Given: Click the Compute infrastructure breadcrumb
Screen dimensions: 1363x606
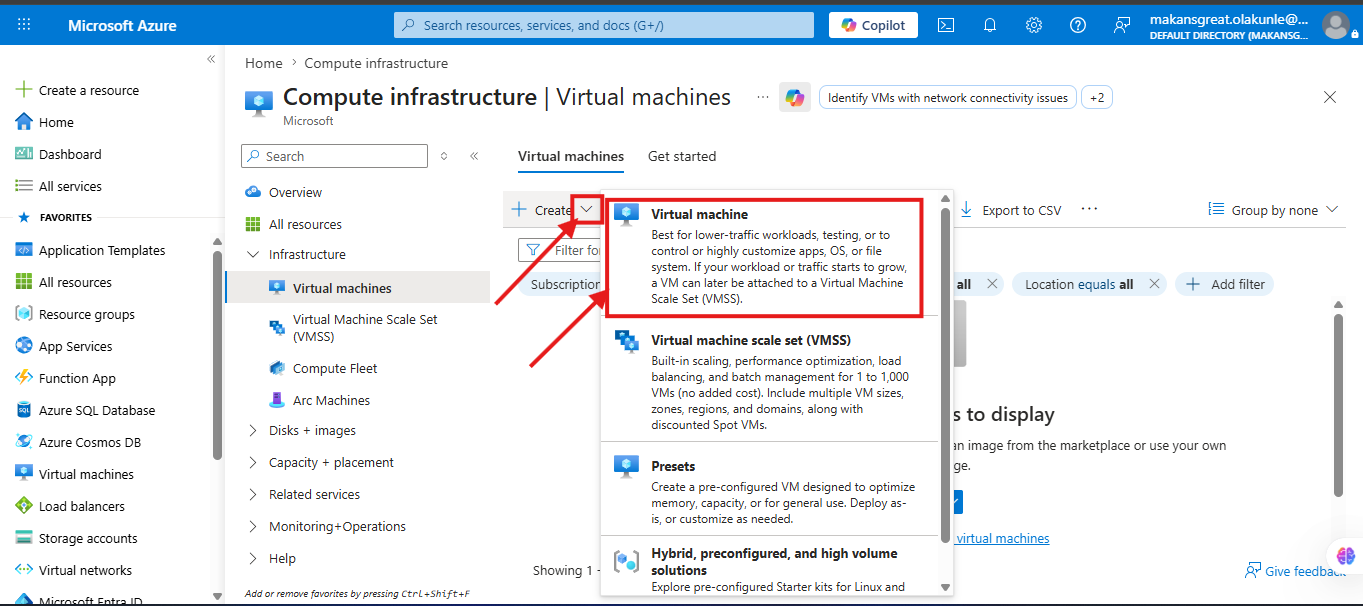Looking at the screenshot, I should pyautogui.click(x=376, y=63).
